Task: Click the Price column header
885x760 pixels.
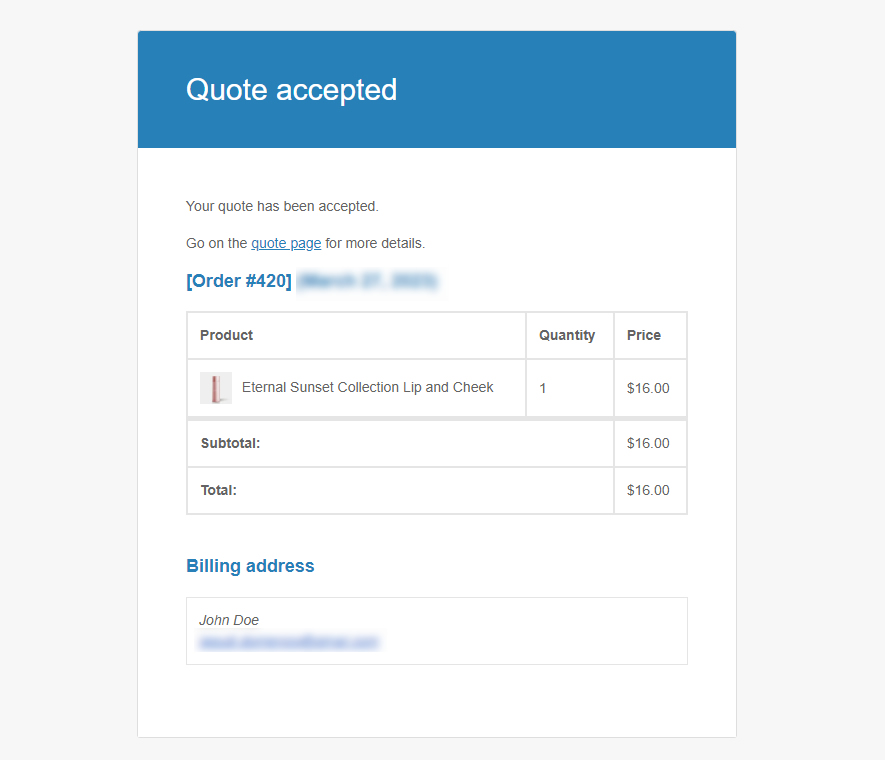Action: tap(644, 335)
